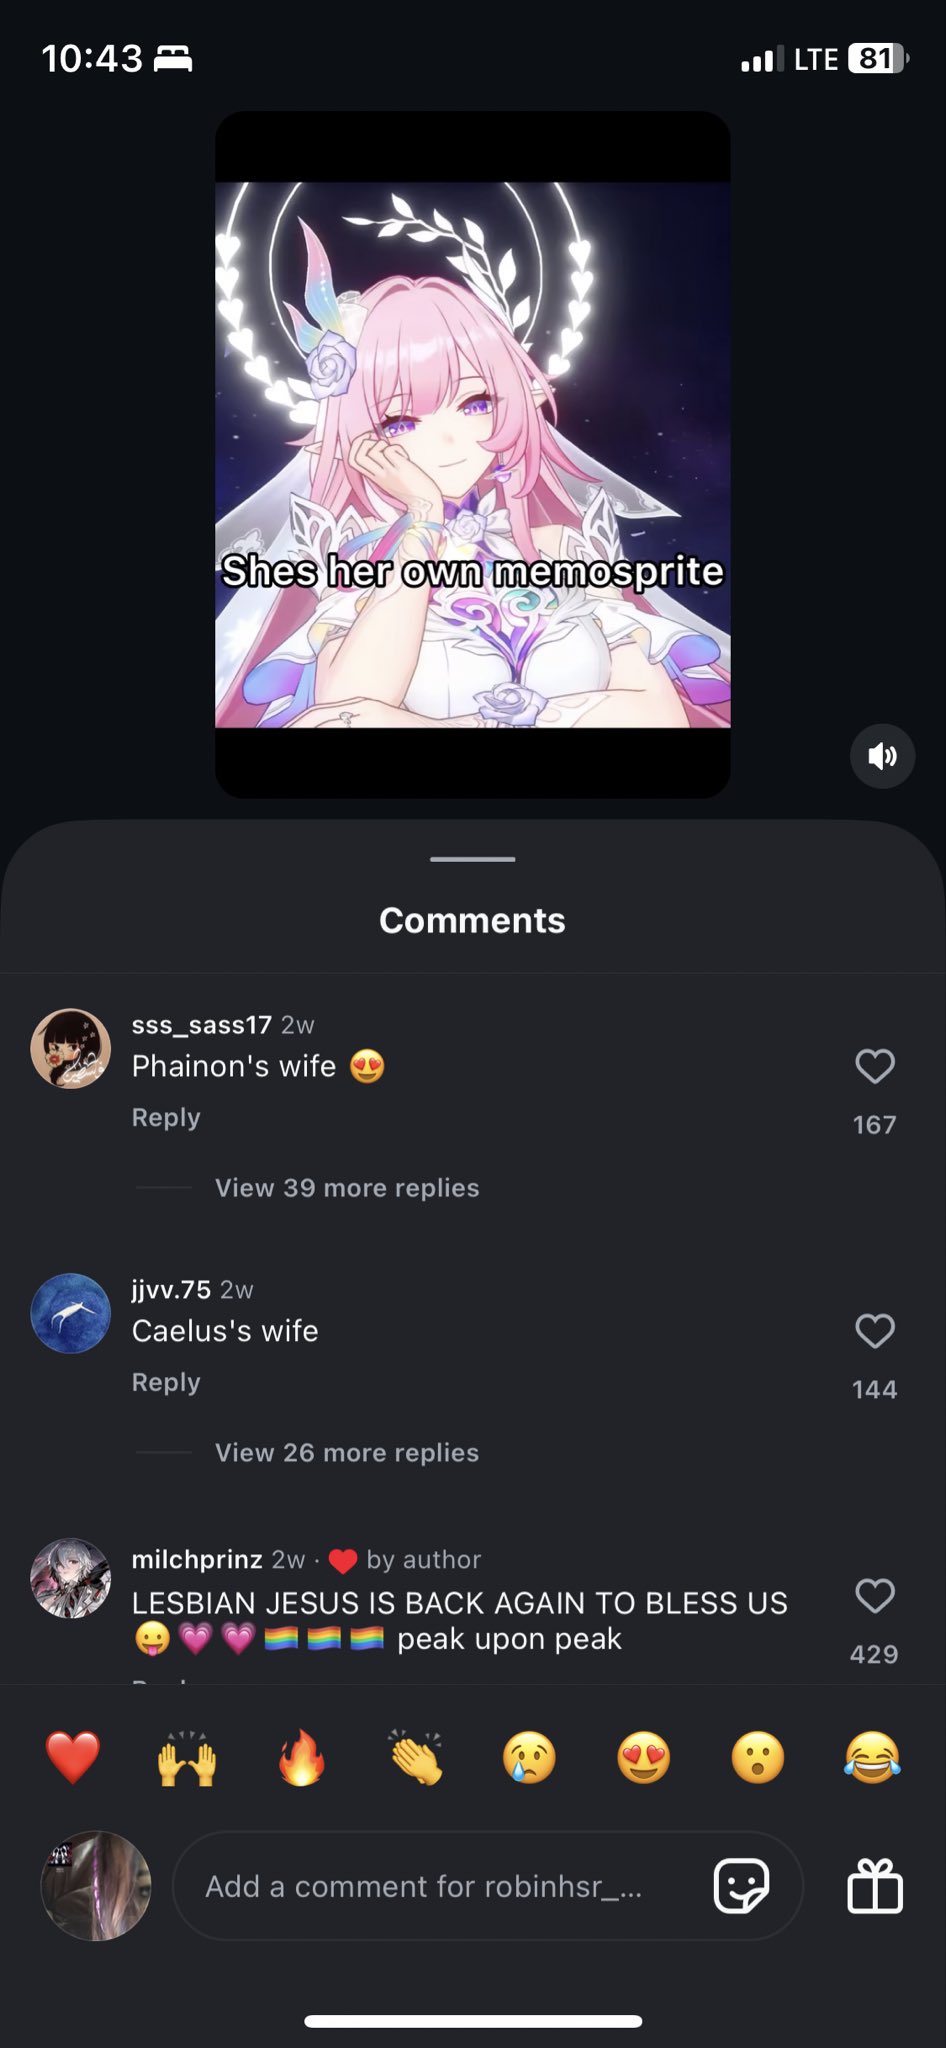Expand "View 39 more replies"
This screenshot has height=2048, width=946.
coord(347,1188)
